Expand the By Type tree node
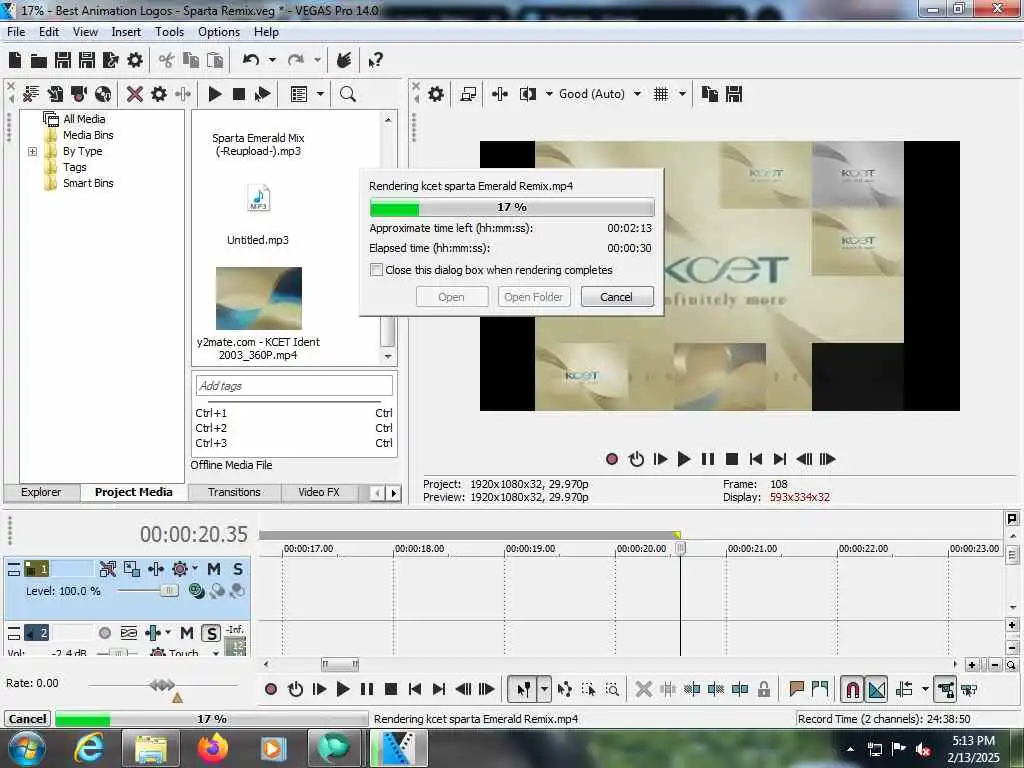This screenshot has width=1024, height=768. click(x=32, y=152)
